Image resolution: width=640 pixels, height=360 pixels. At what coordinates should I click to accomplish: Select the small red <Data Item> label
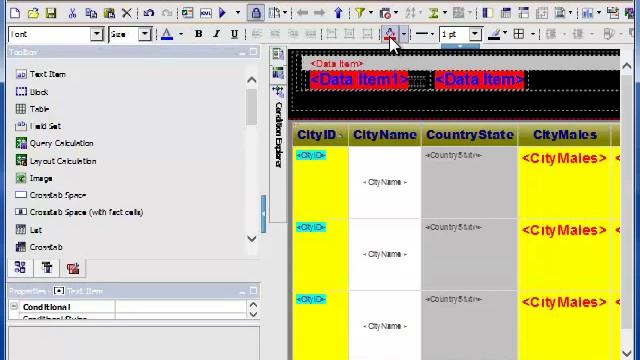(337, 64)
